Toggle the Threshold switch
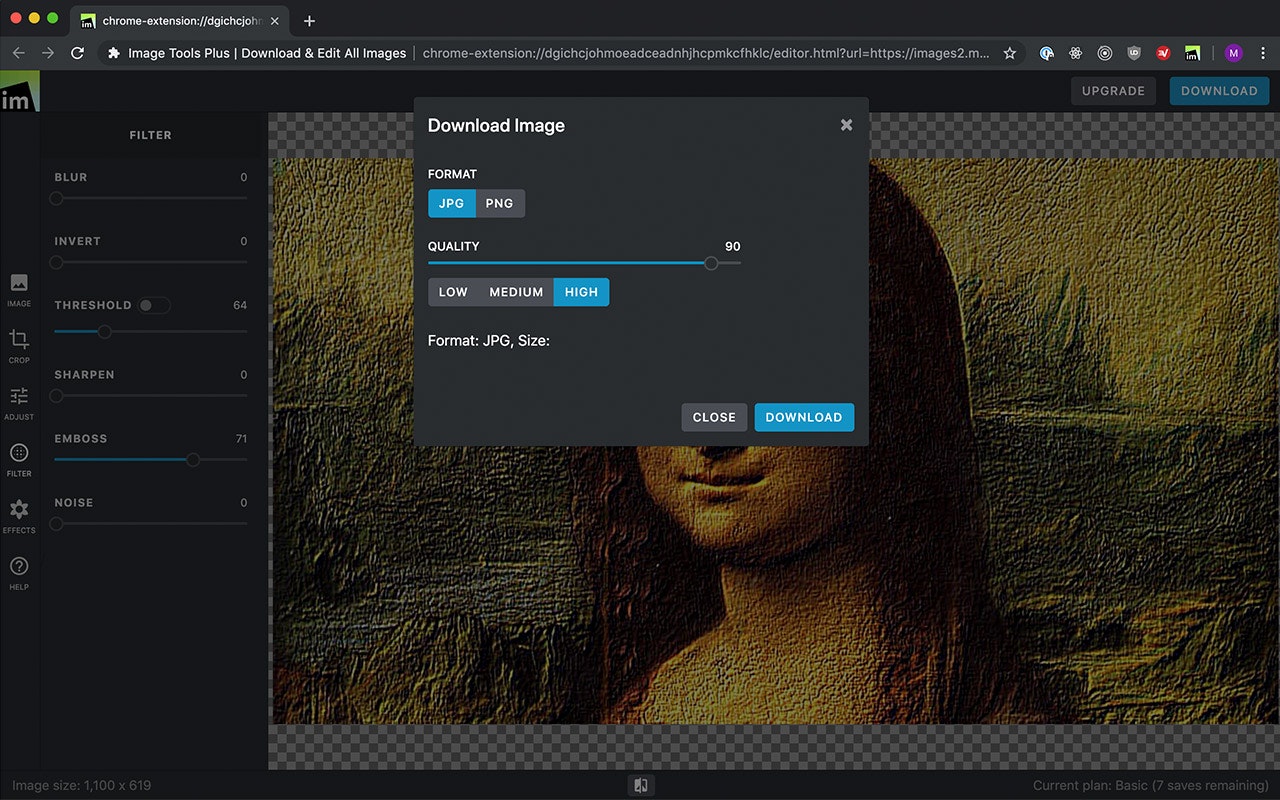This screenshot has width=1280, height=800. tap(154, 305)
